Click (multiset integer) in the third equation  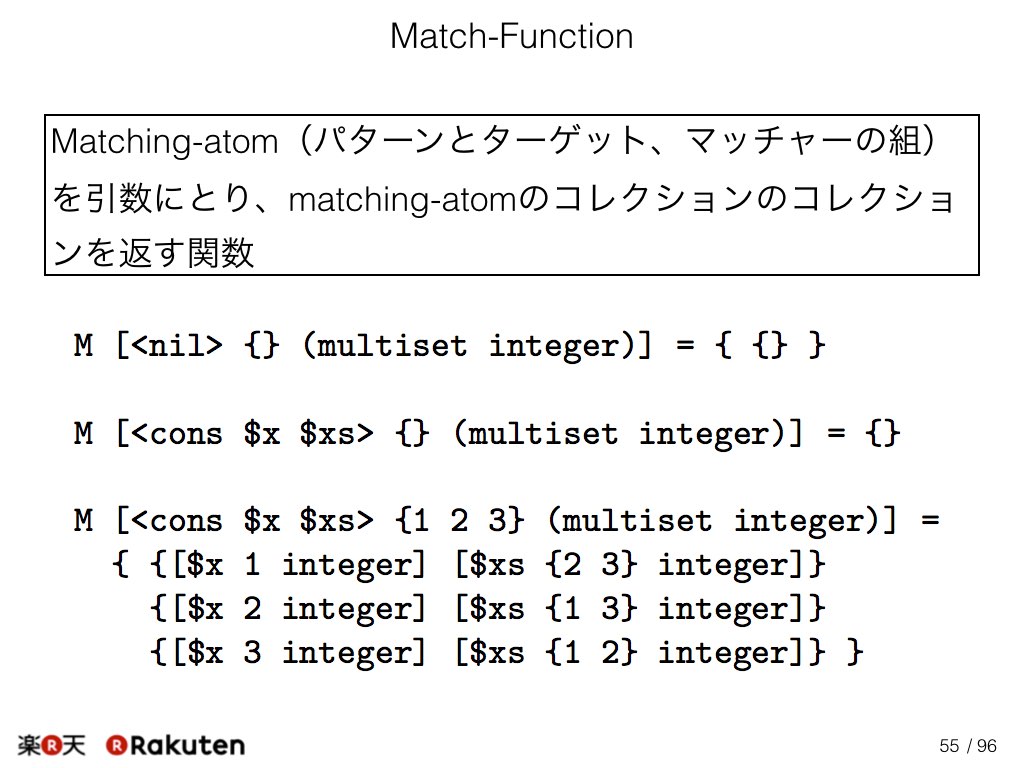(x=715, y=520)
